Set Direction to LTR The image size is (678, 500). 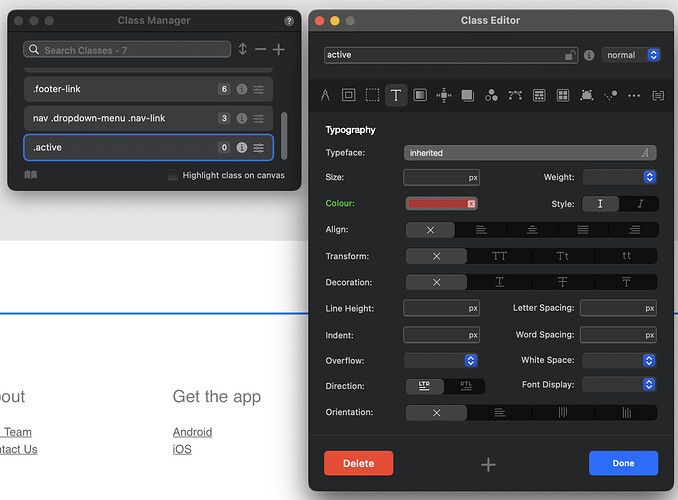pyautogui.click(x=425, y=386)
